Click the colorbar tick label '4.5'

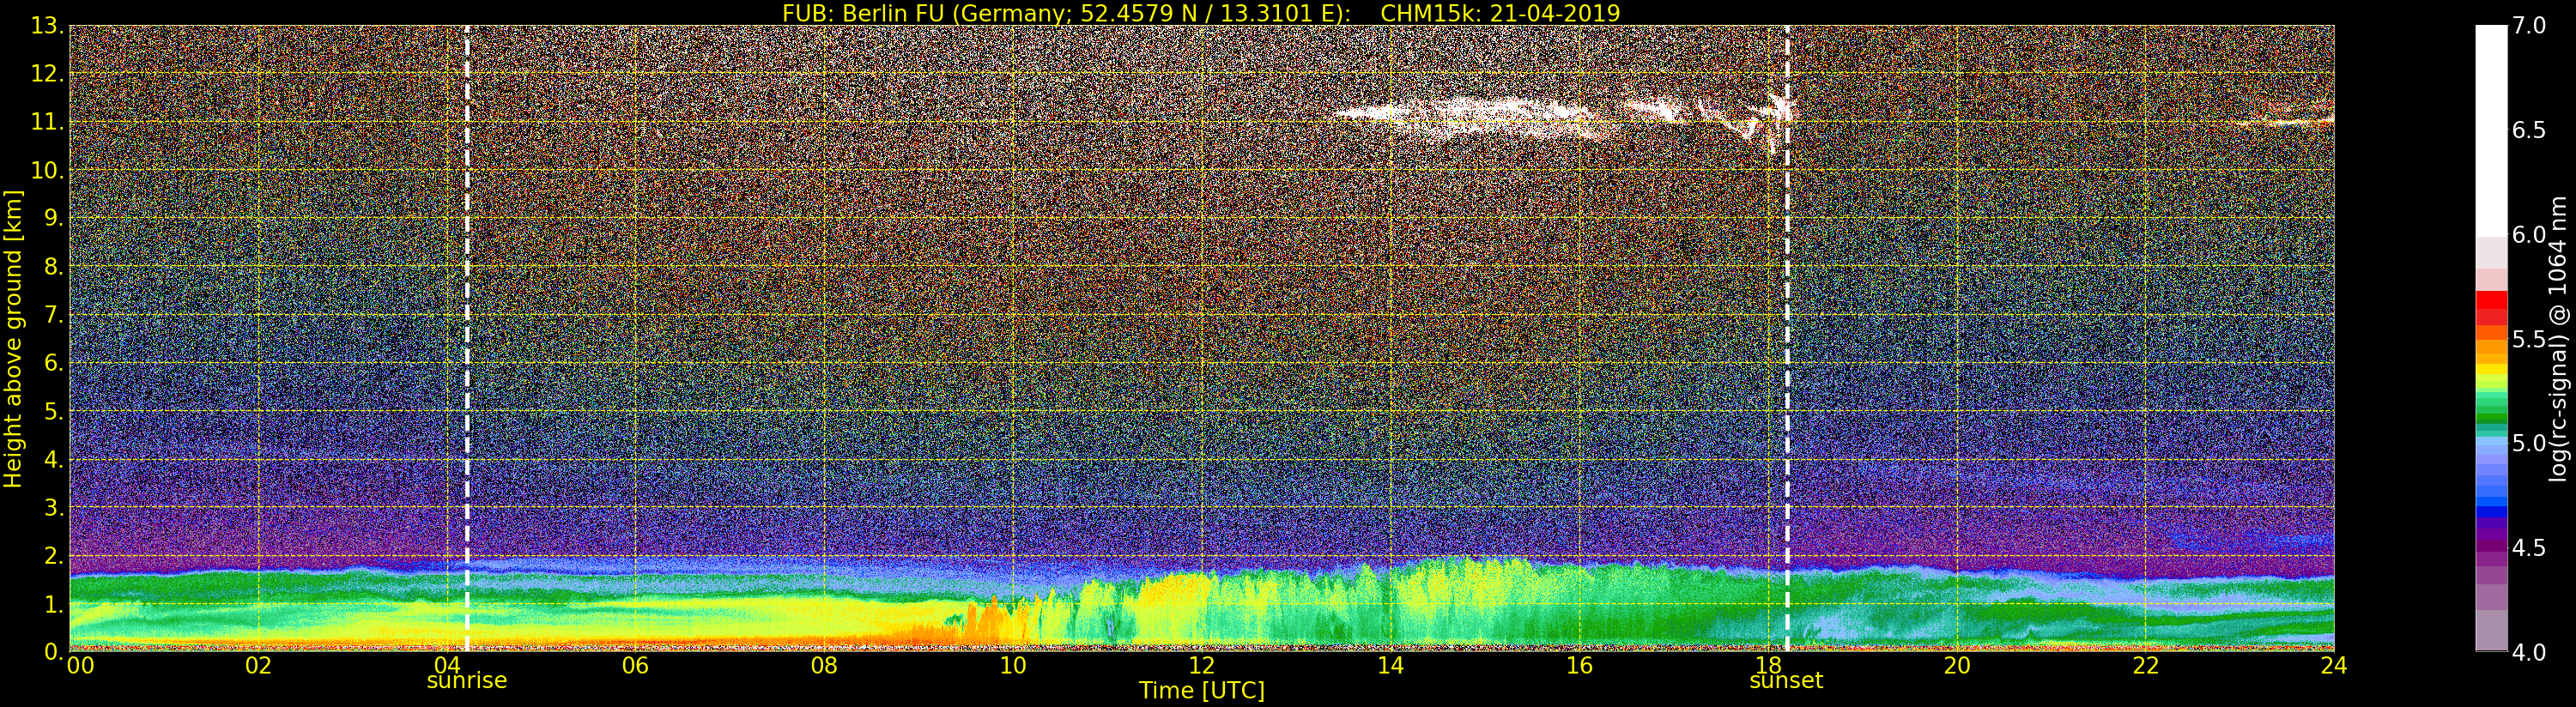2529,548
